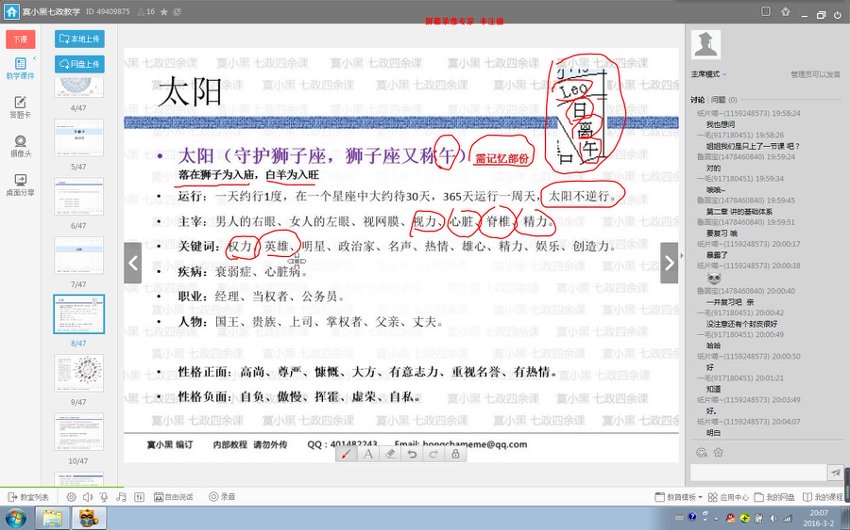Open the 摄像头 camera panel
The width and height of the screenshot is (850, 530).
click(20, 146)
